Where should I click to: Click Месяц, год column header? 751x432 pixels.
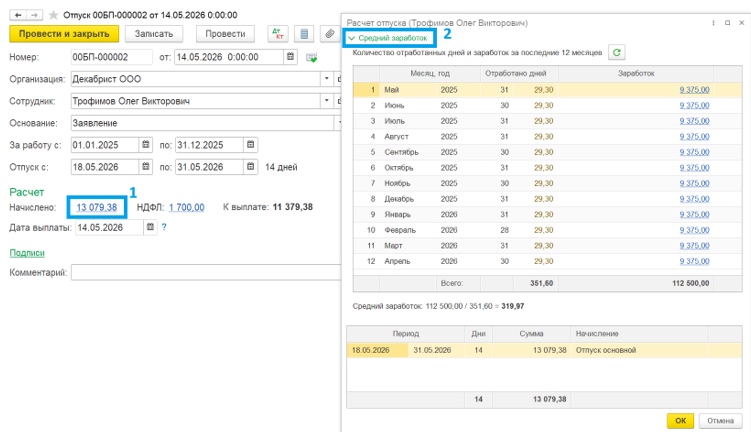(430, 73)
